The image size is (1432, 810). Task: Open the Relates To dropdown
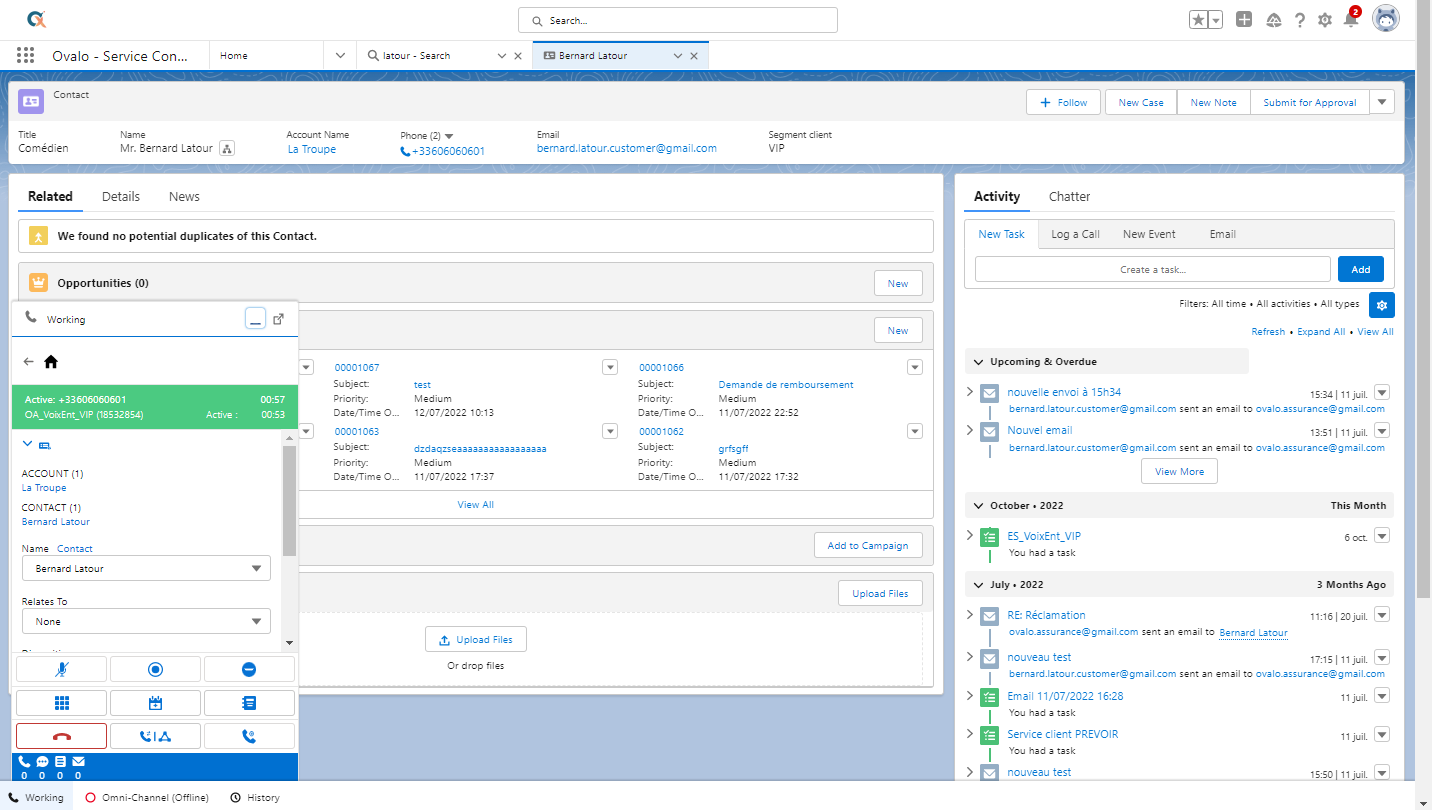[146, 621]
